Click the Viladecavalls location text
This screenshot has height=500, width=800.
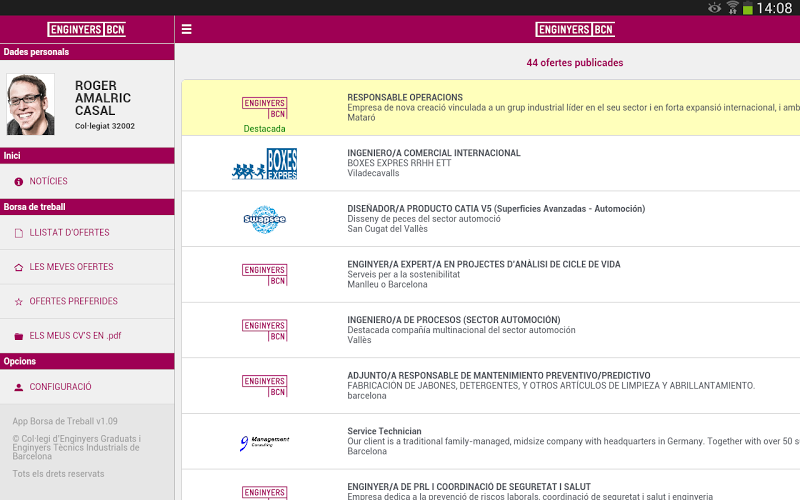tap(373, 173)
